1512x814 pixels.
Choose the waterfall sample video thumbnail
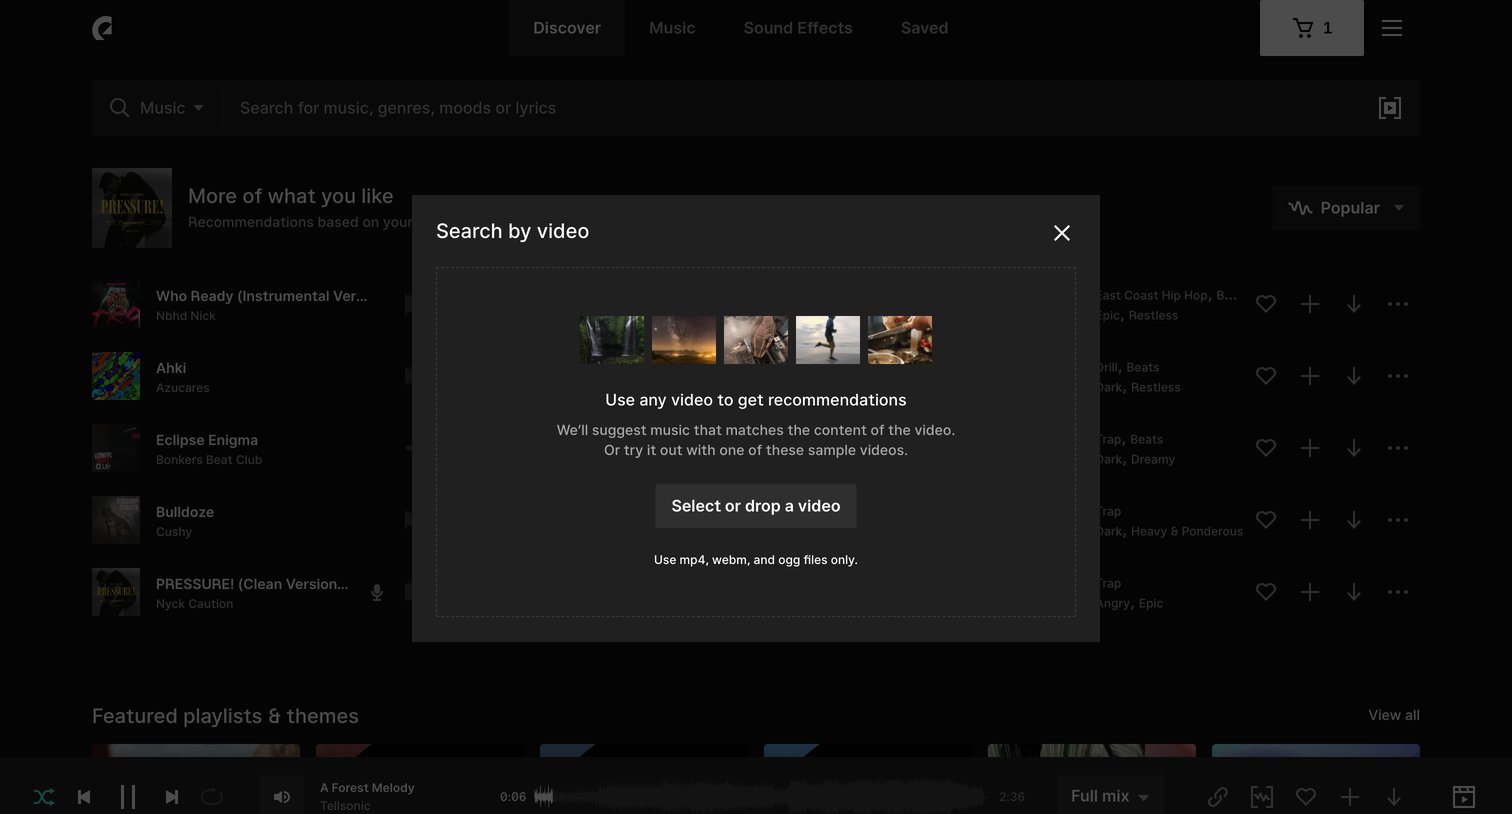[612, 340]
